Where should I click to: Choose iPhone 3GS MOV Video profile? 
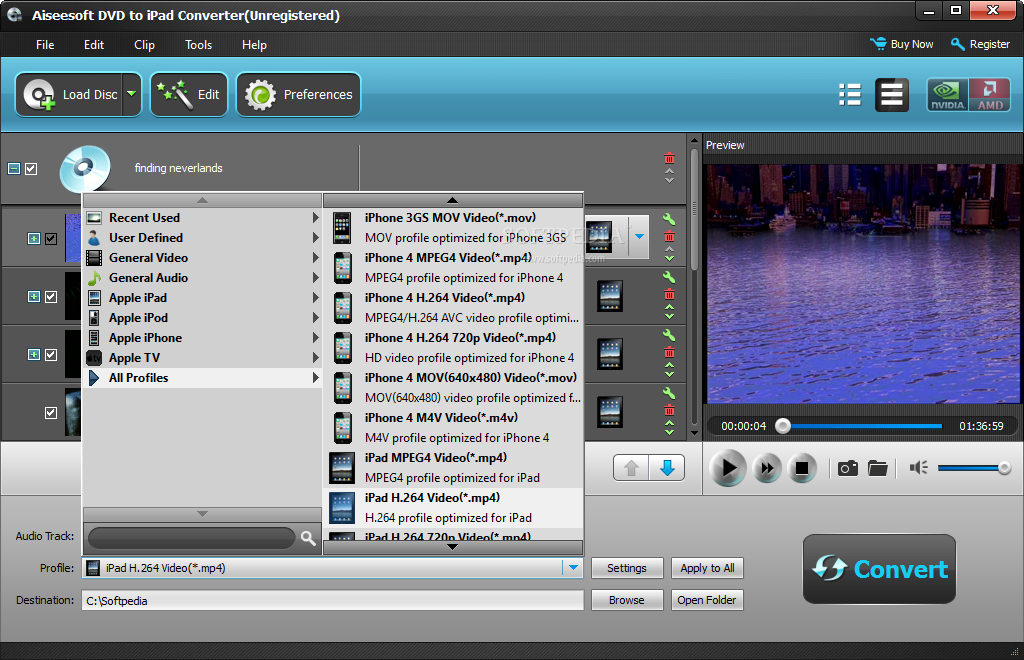(x=453, y=228)
